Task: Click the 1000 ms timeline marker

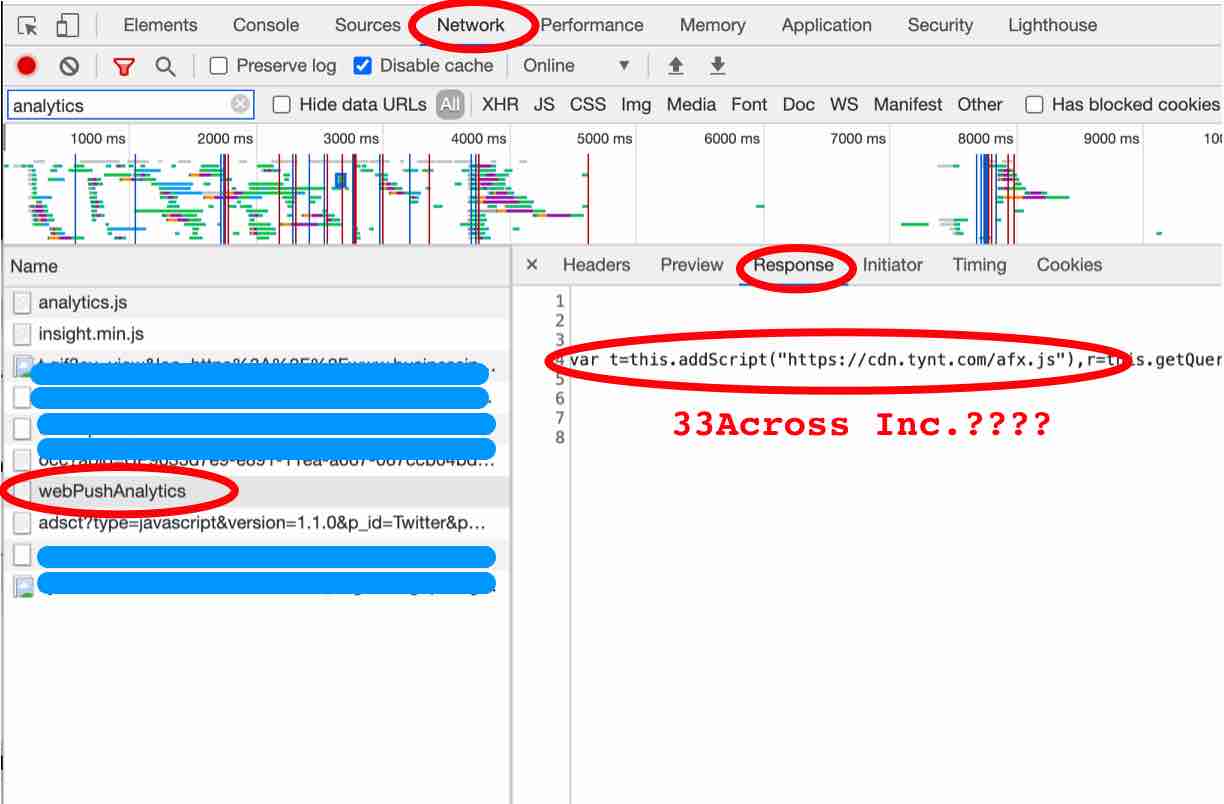Action: pyautogui.click(x=98, y=139)
